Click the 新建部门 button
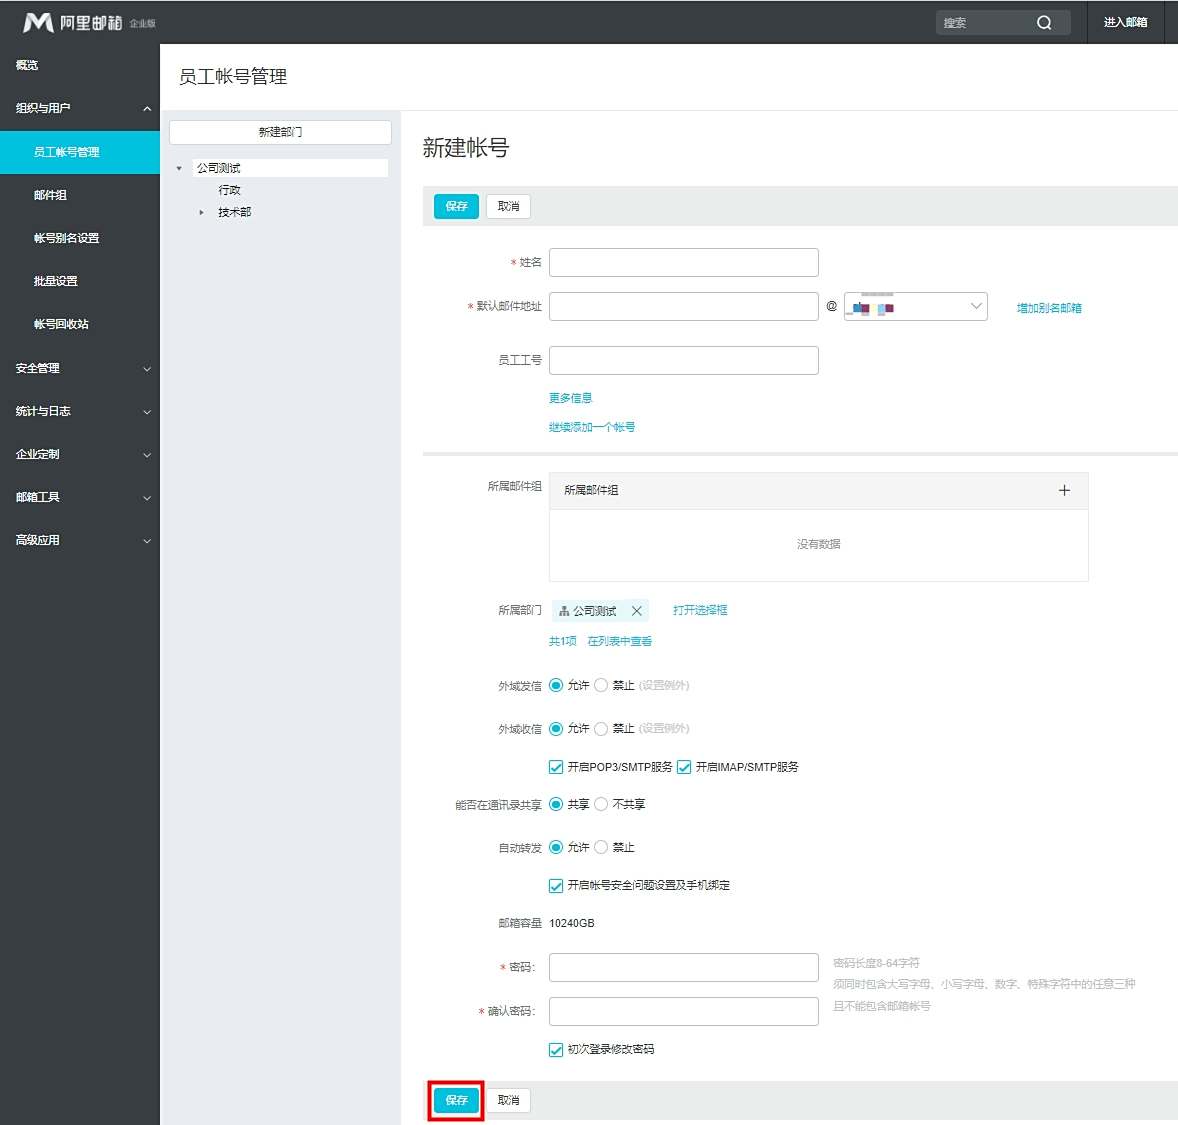 280,132
